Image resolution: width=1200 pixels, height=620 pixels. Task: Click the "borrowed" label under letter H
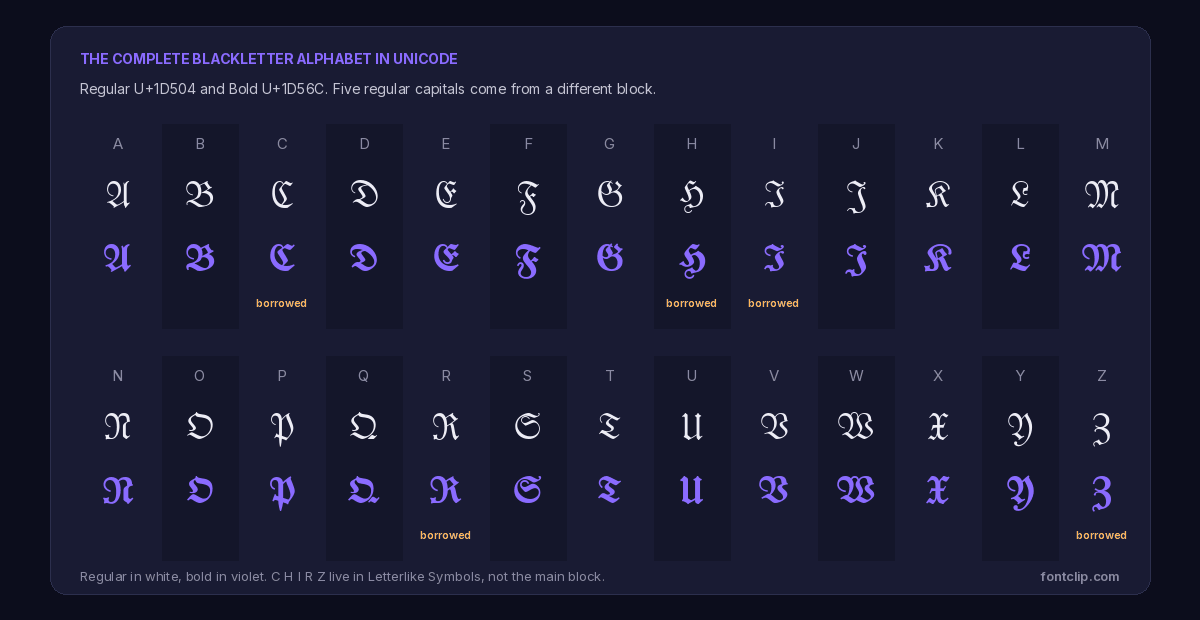coord(692,303)
